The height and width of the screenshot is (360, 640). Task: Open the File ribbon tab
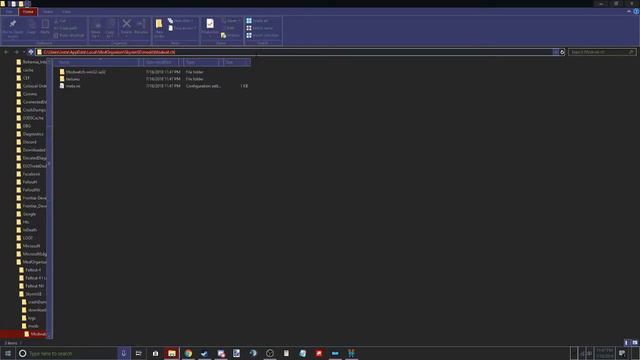pyautogui.click(x=9, y=12)
